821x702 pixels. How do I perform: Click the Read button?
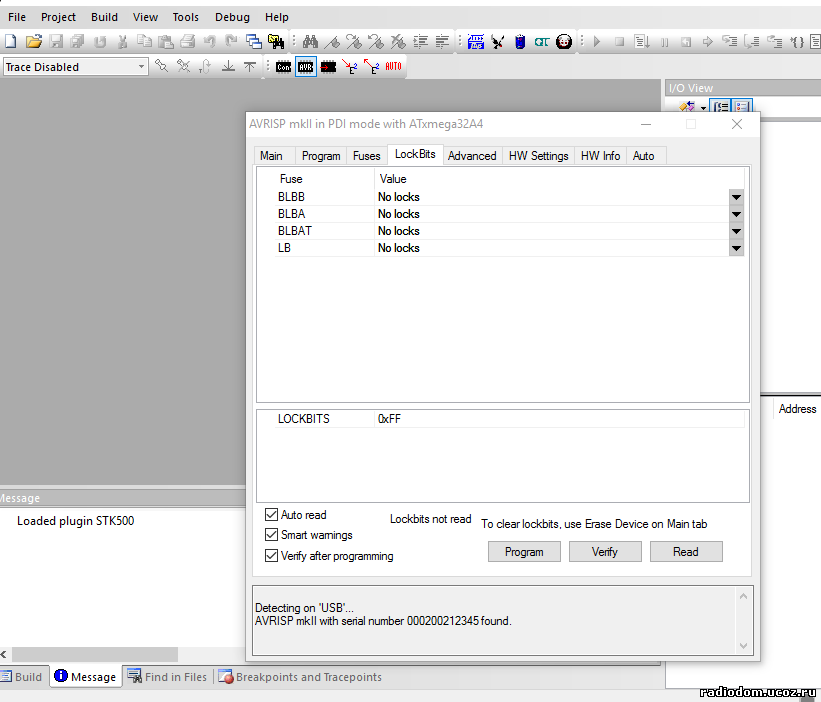click(686, 552)
